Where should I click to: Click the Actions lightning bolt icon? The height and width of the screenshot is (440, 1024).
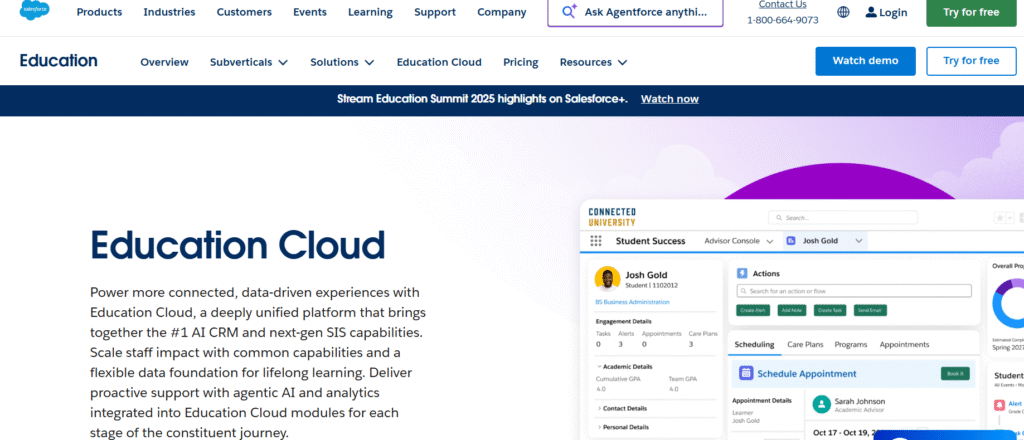point(741,273)
